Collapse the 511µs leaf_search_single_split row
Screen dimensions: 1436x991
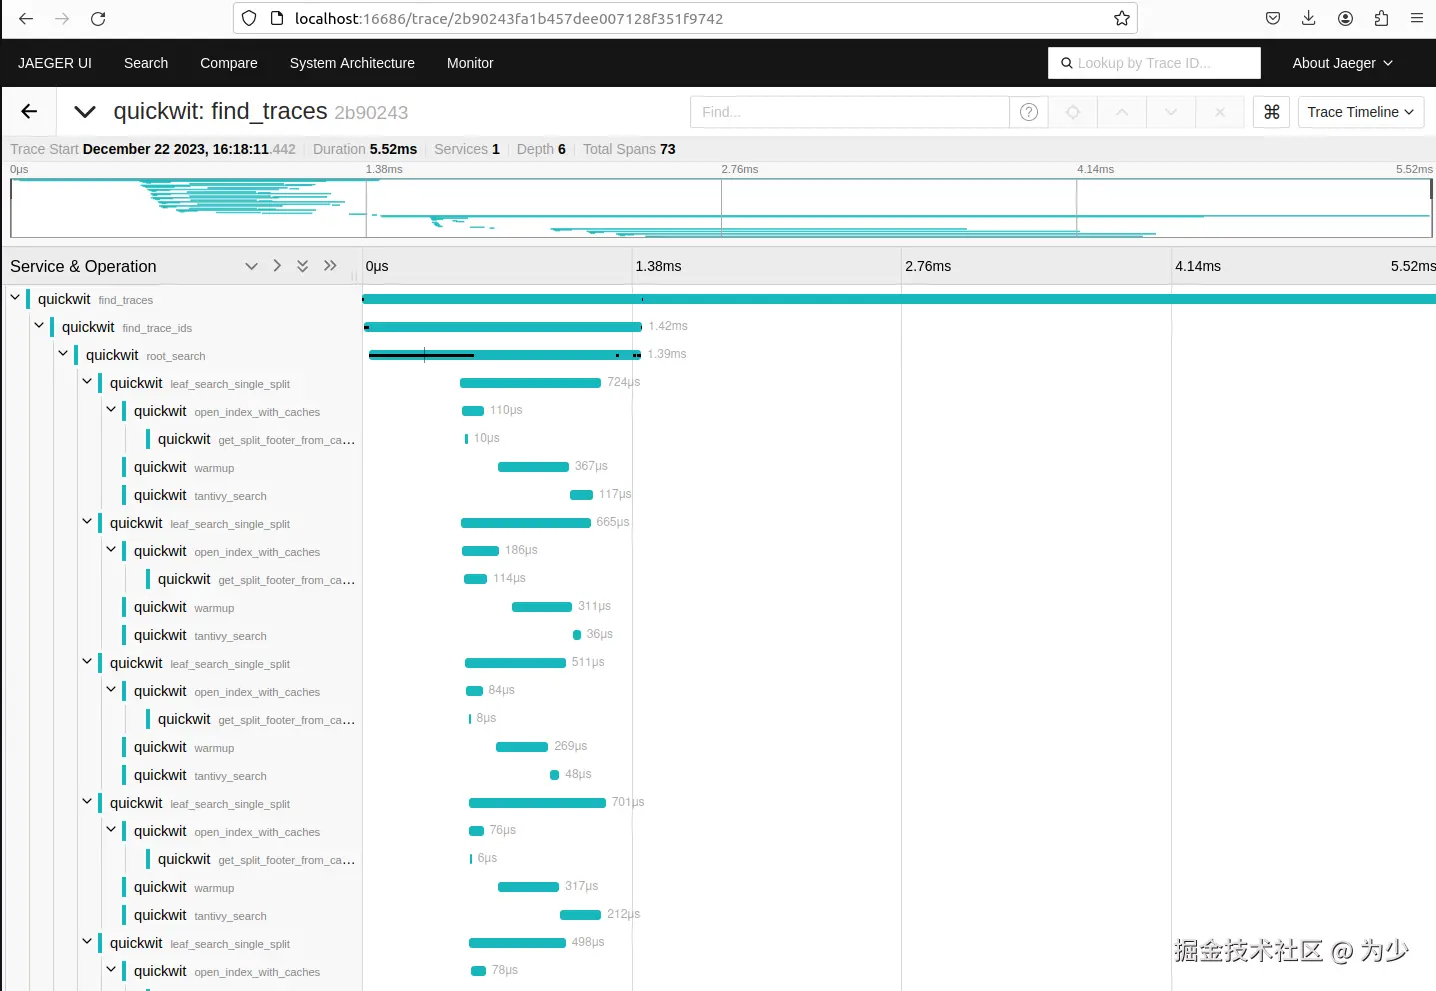point(87,662)
